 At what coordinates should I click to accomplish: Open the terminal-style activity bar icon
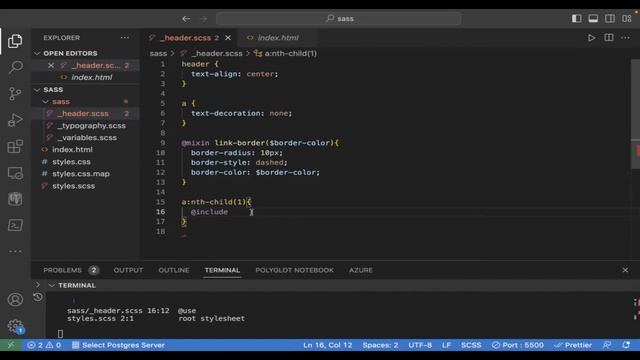coord(15,225)
